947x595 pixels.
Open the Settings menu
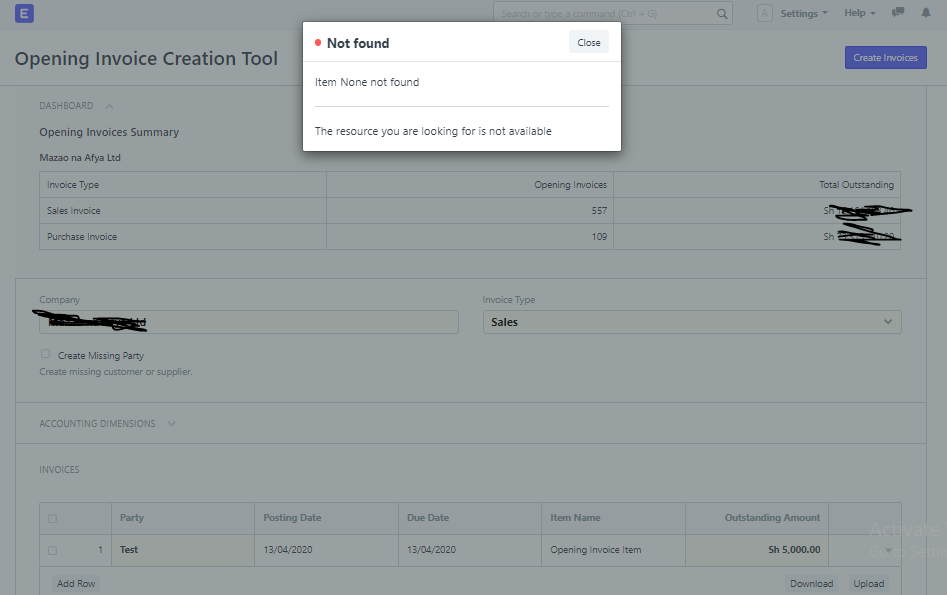[803, 13]
